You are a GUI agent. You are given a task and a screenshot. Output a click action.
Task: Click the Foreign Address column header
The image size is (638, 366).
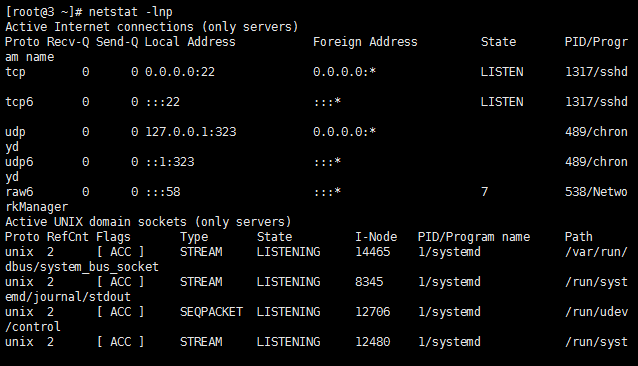(x=365, y=42)
